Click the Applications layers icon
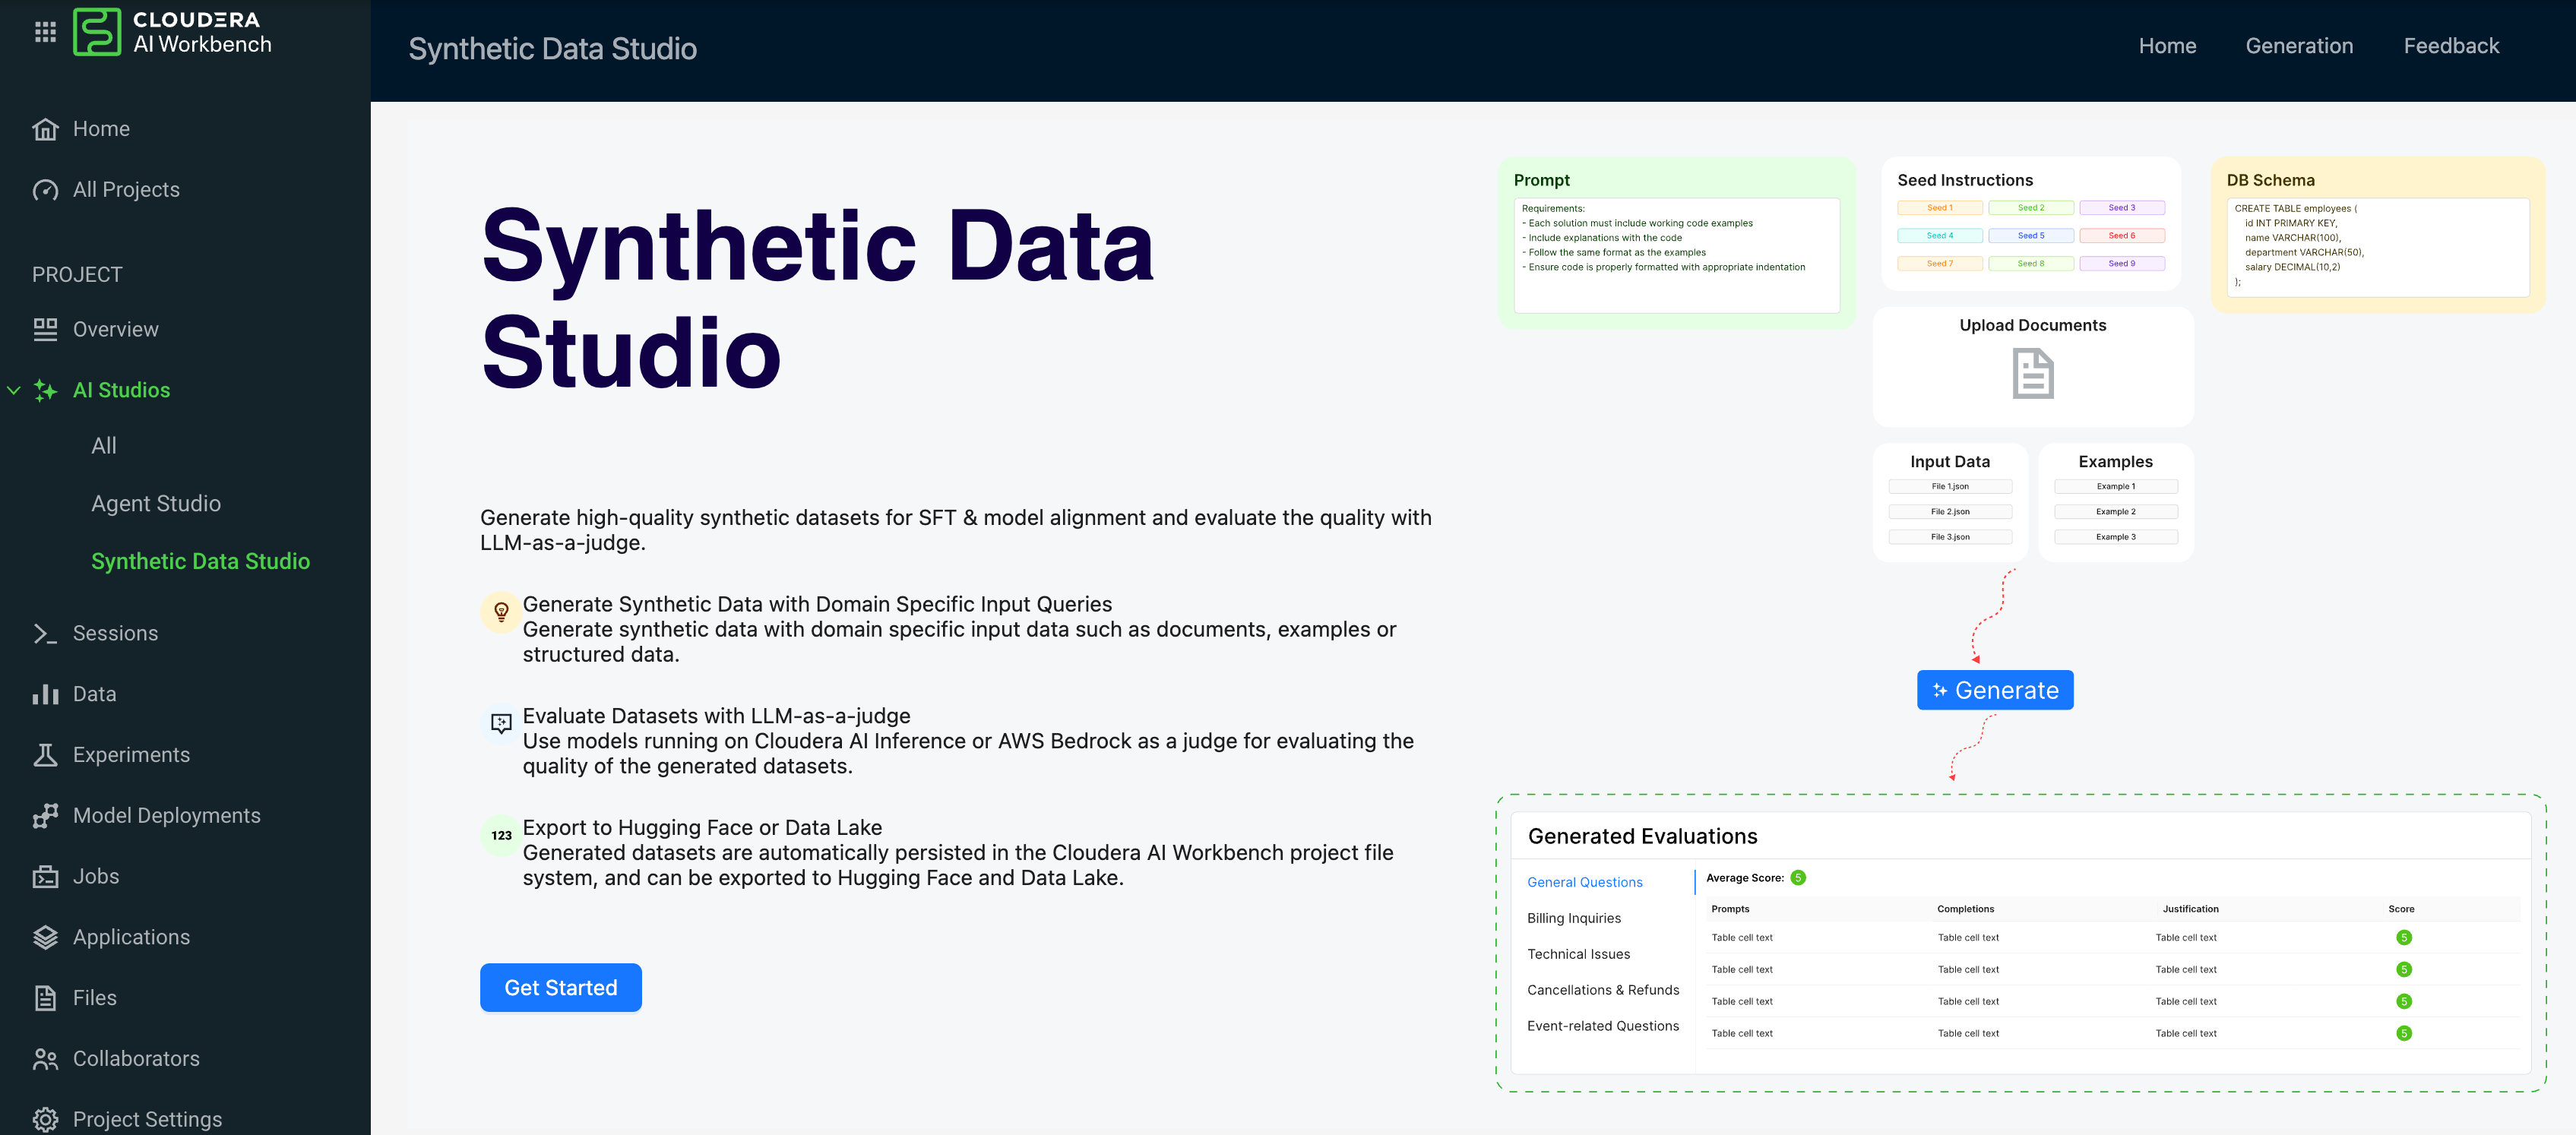2576x1135 pixels. 45,937
